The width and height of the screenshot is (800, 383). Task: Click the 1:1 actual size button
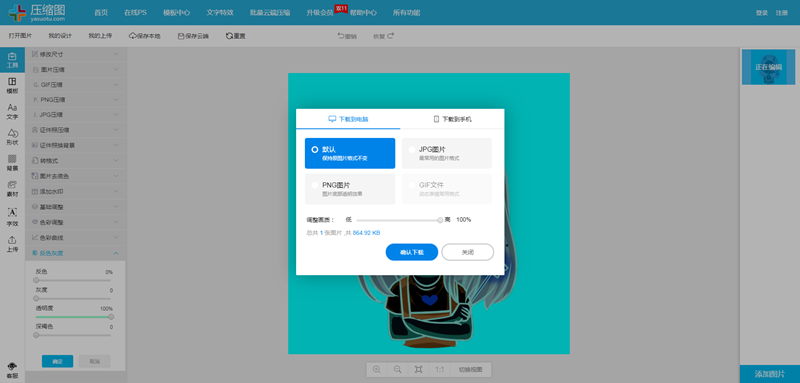pyautogui.click(x=439, y=370)
